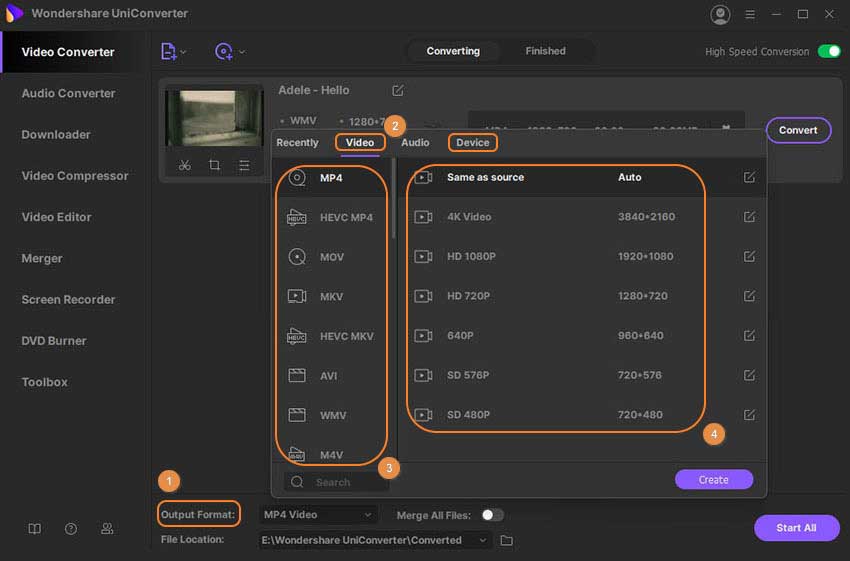The width and height of the screenshot is (850, 561).
Task: Go to Downloader
Action: 56,134
